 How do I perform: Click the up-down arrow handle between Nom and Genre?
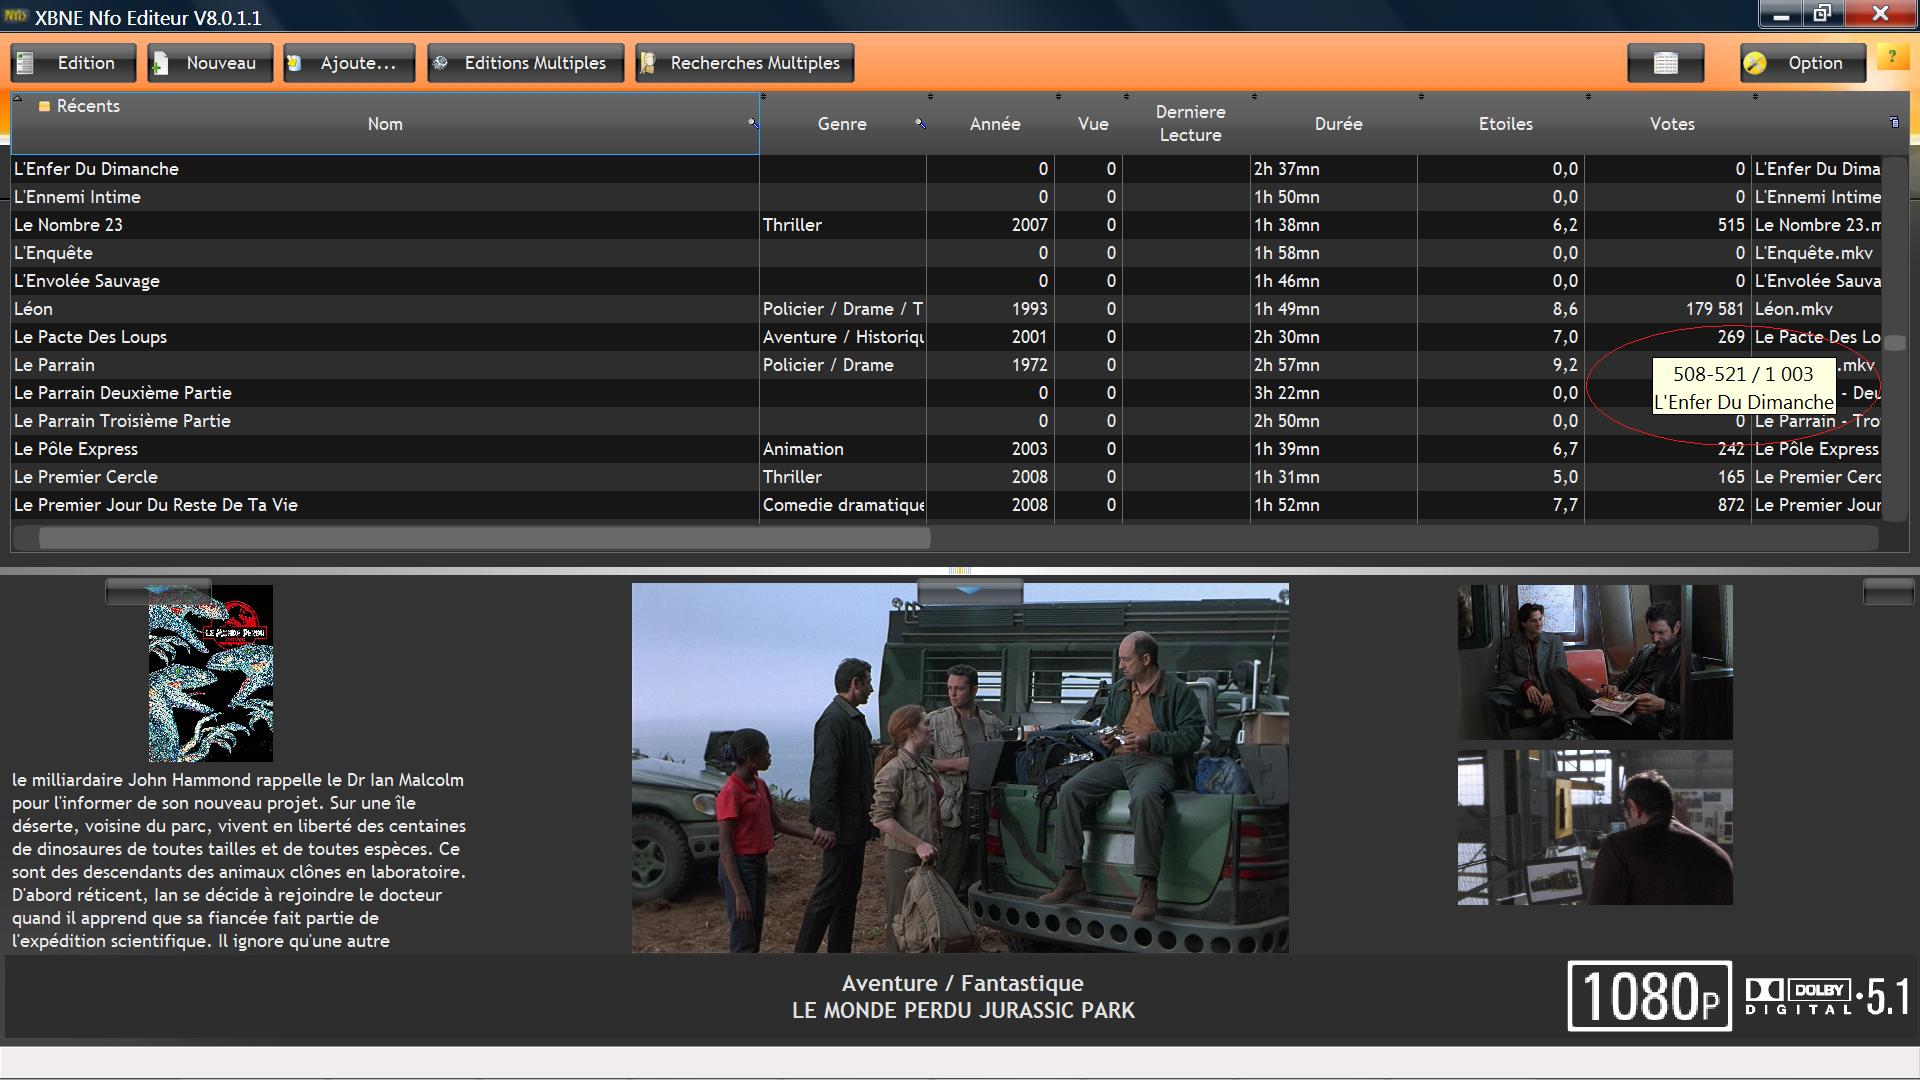(x=763, y=97)
